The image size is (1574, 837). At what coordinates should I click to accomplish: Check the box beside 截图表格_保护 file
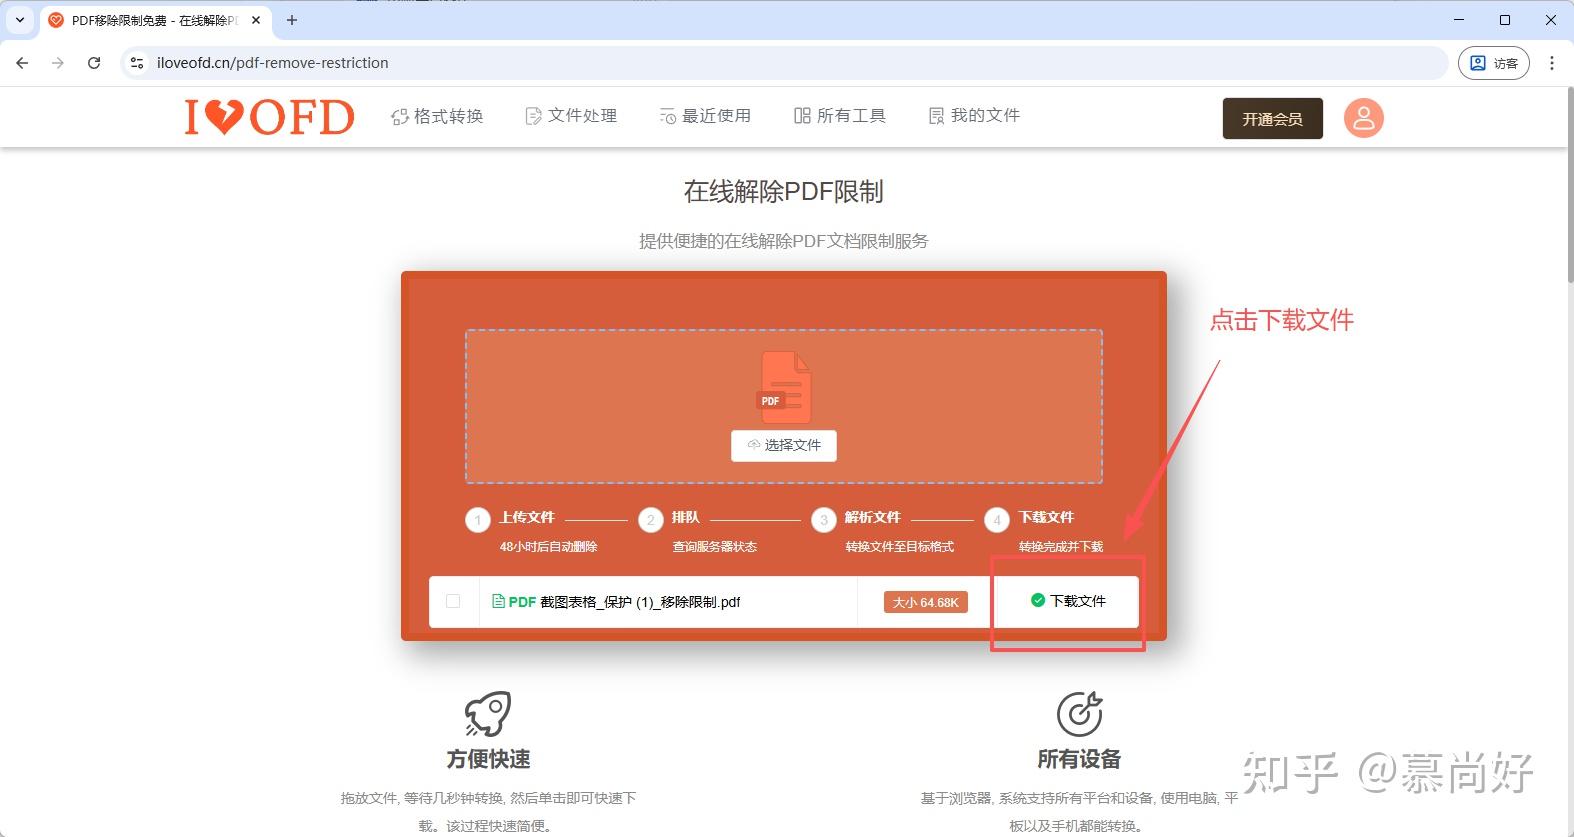click(453, 601)
